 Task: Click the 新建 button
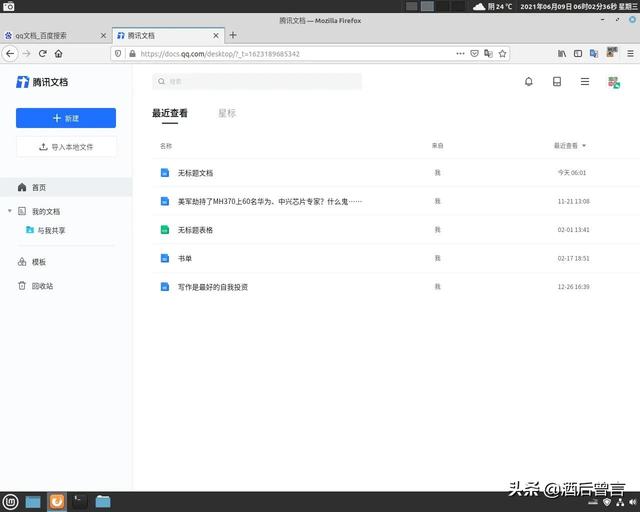point(66,118)
